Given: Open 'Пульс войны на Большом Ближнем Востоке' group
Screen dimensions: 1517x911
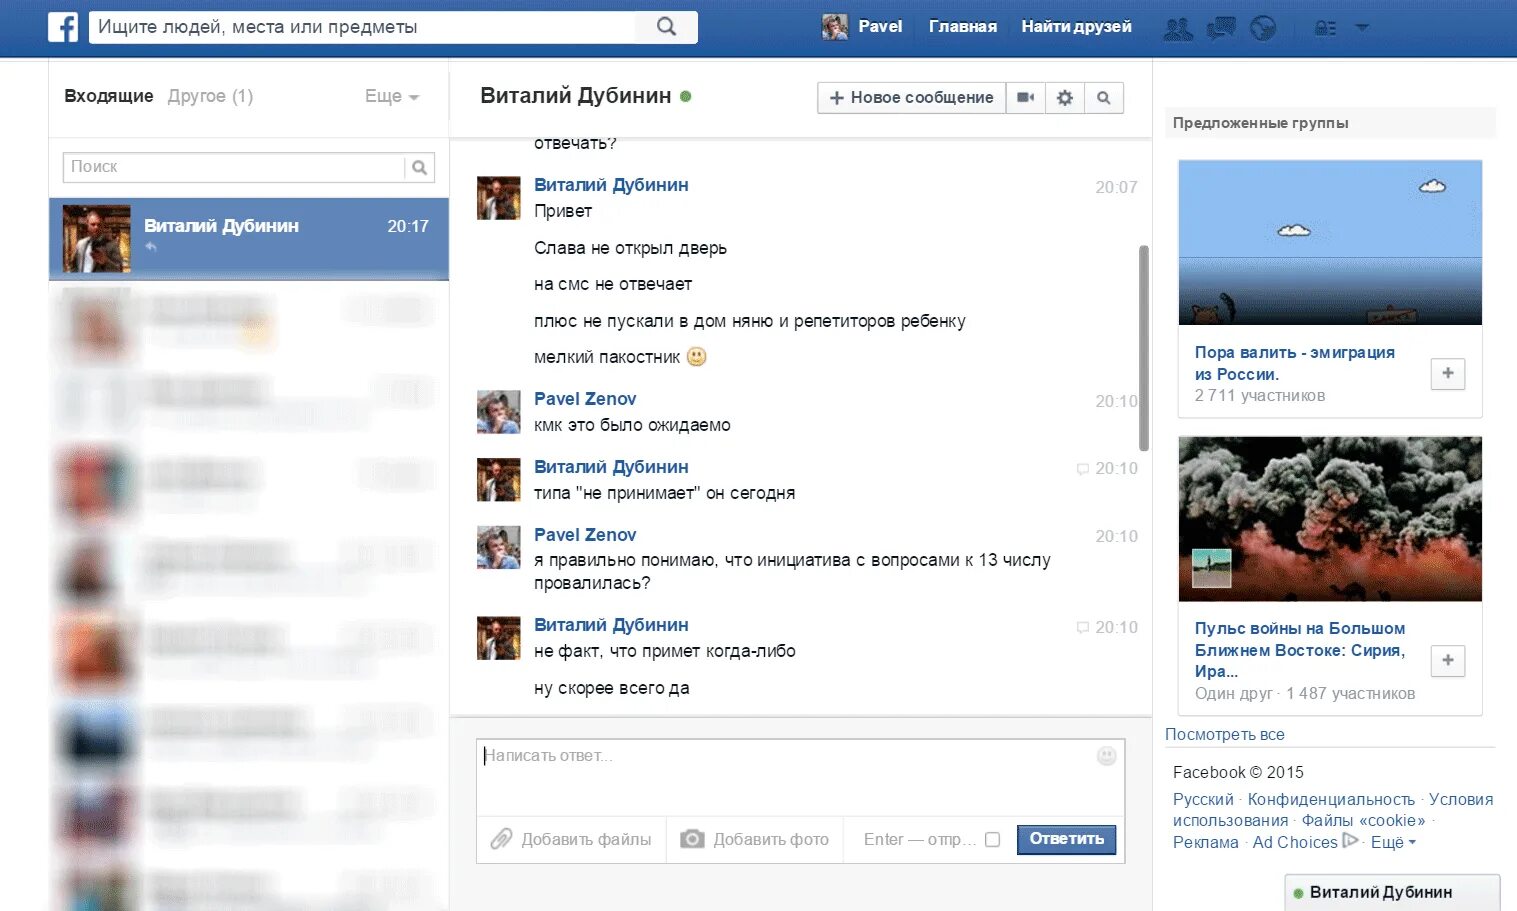Looking at the screenshot, I should coord(1300,650).
